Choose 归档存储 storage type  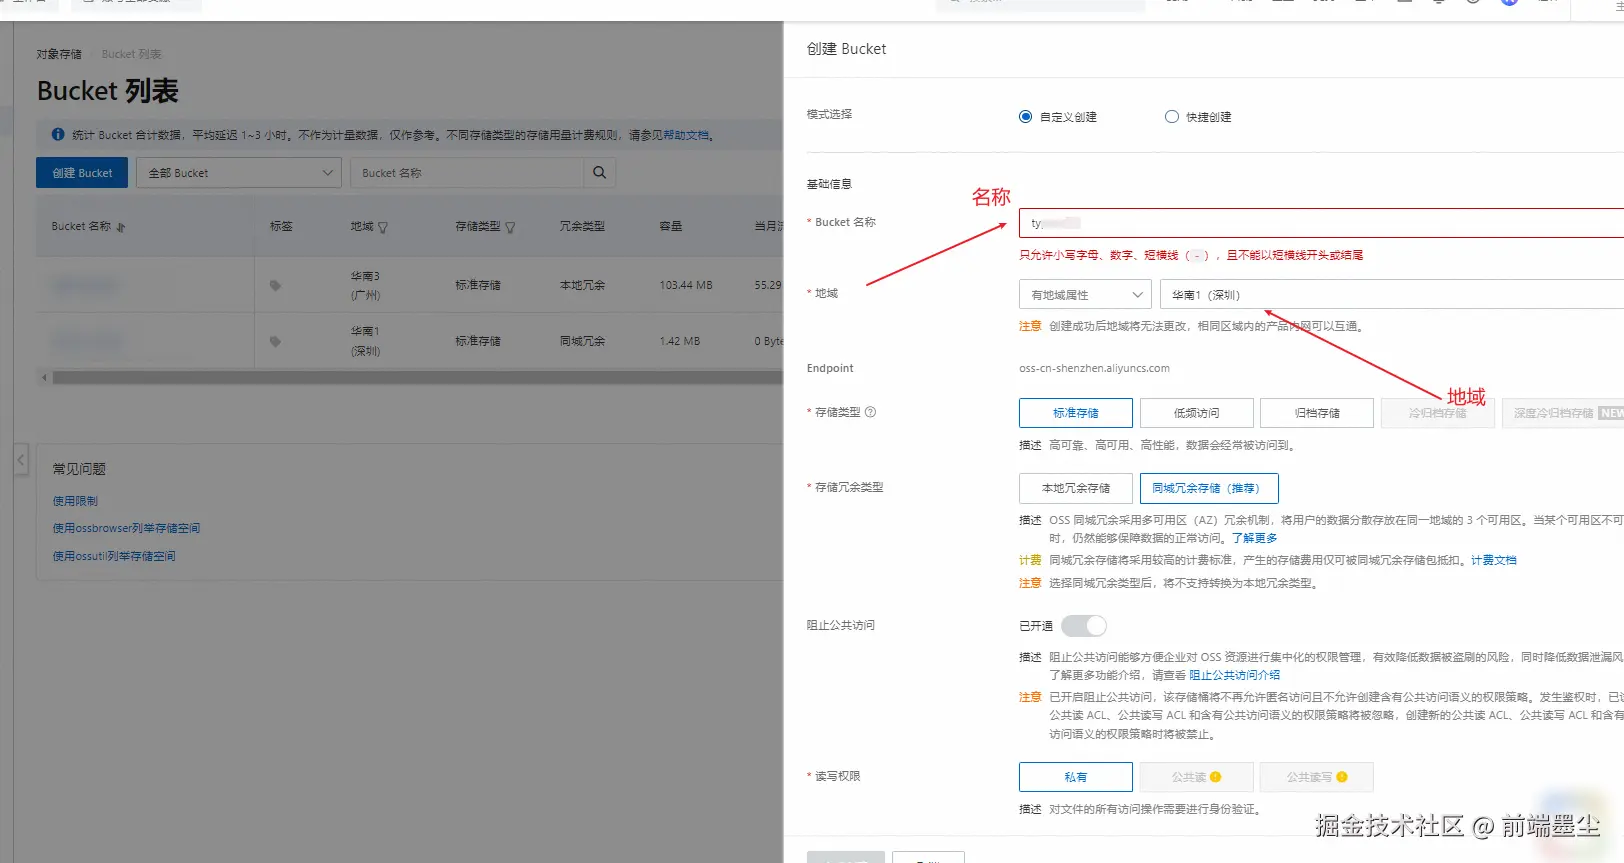1317,413
